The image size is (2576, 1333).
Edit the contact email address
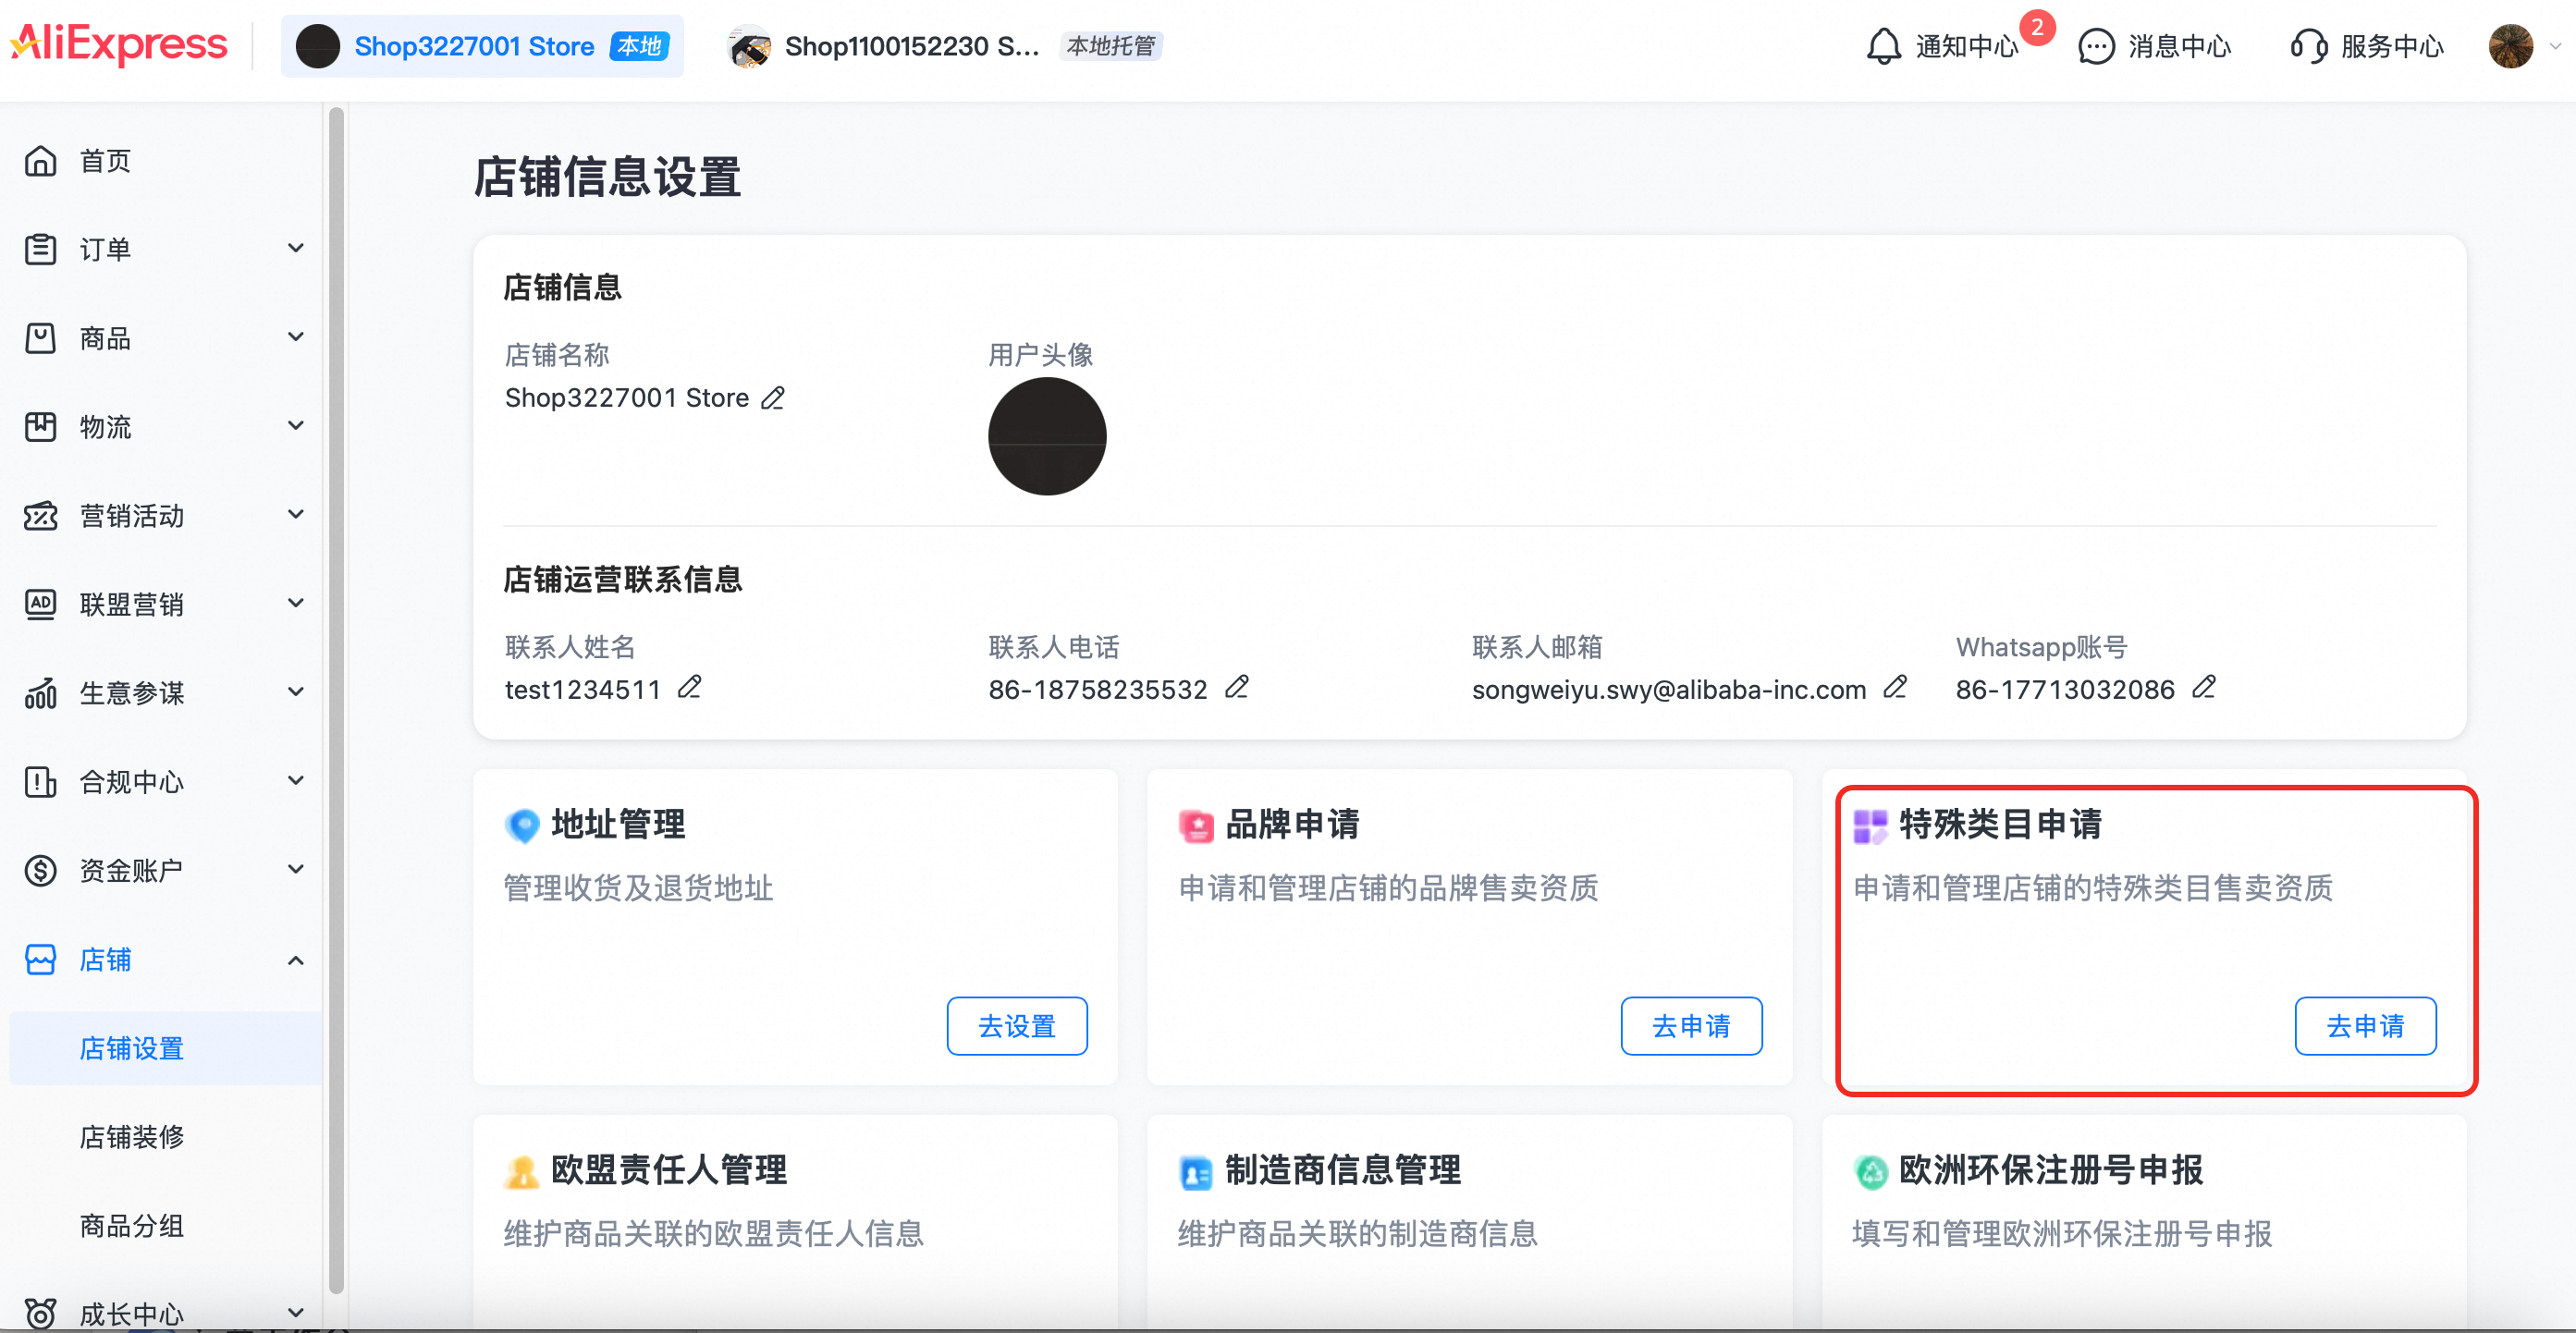coord(1894,688)
